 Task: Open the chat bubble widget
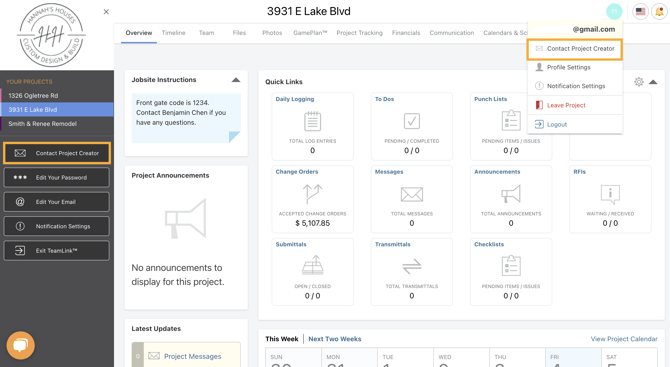21,345
